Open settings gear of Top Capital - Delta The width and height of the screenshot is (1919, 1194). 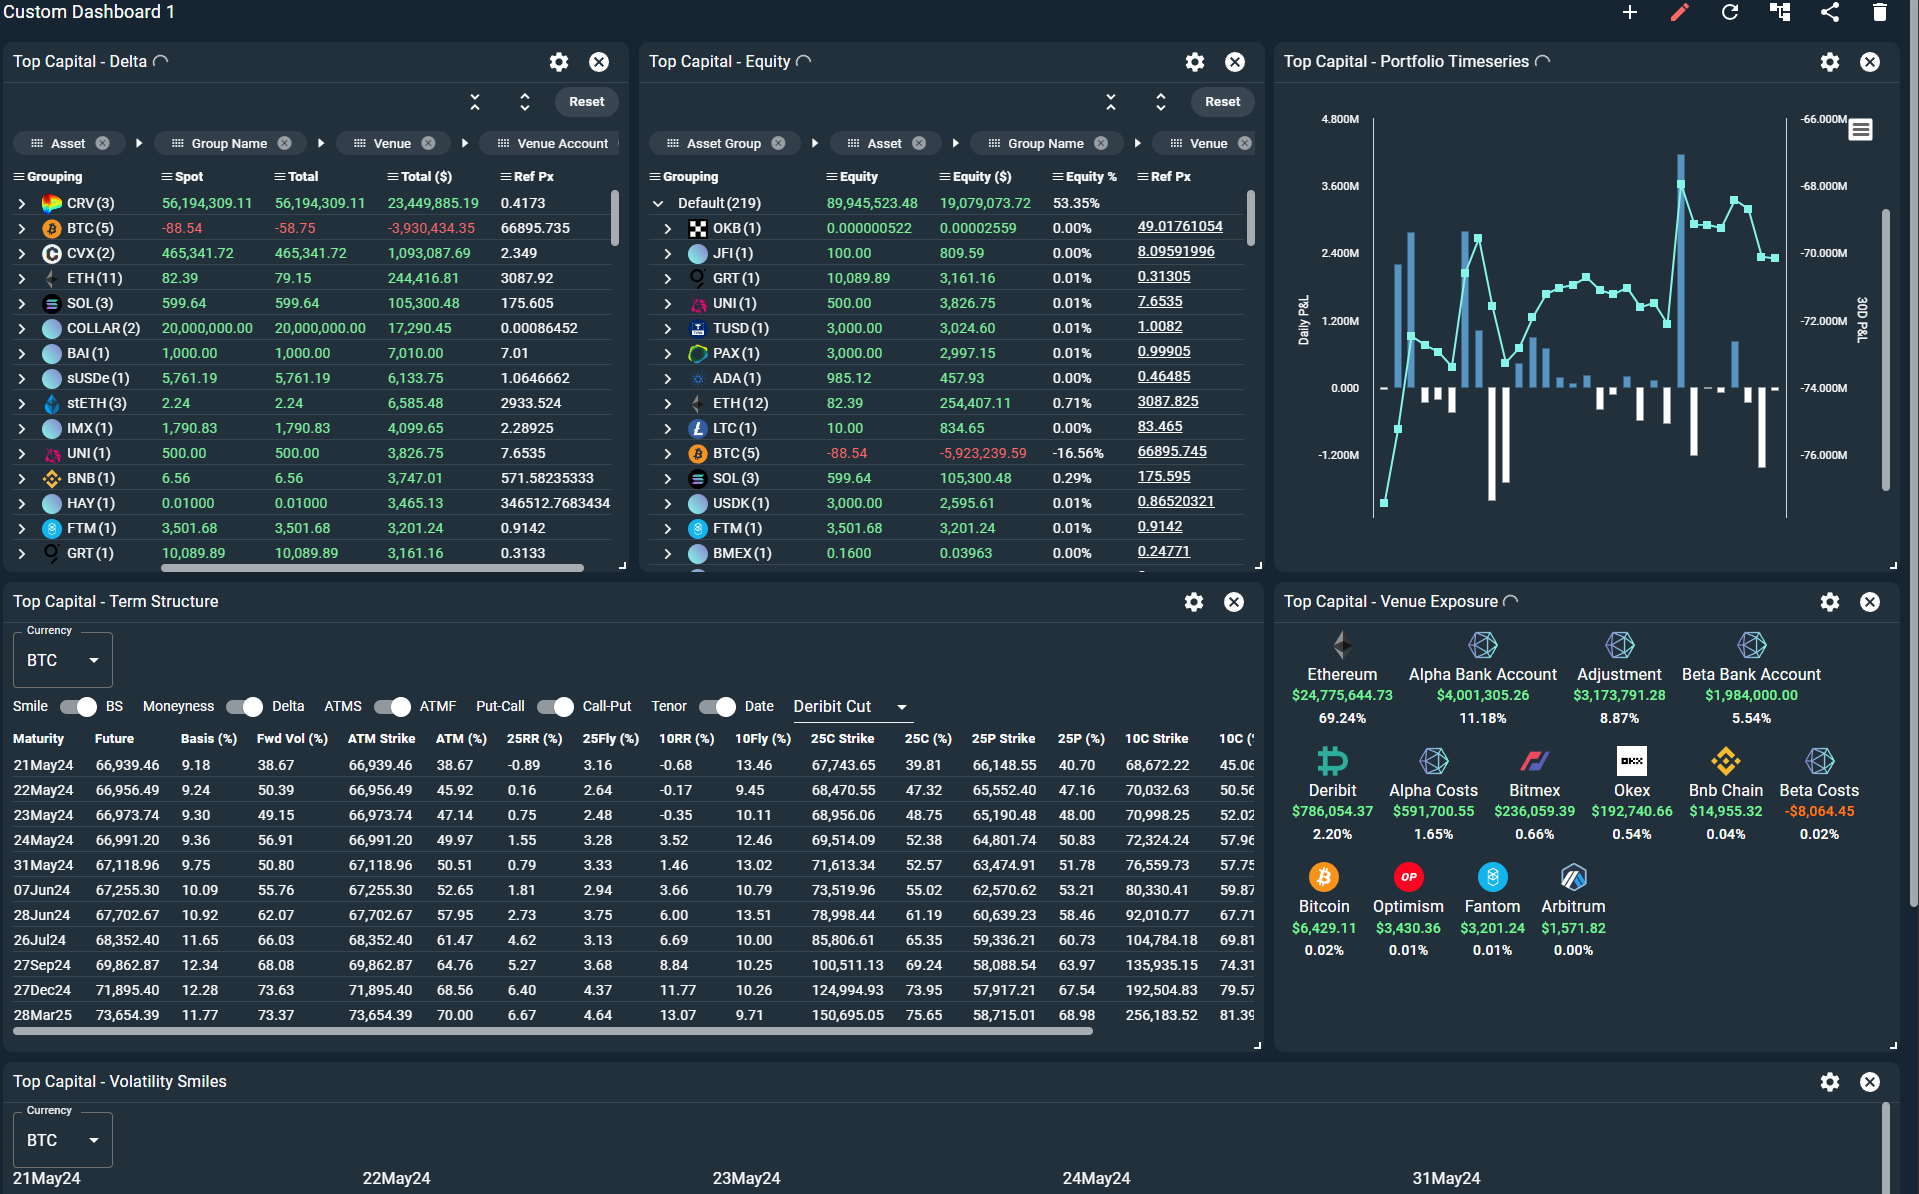(x=559, y=62)
